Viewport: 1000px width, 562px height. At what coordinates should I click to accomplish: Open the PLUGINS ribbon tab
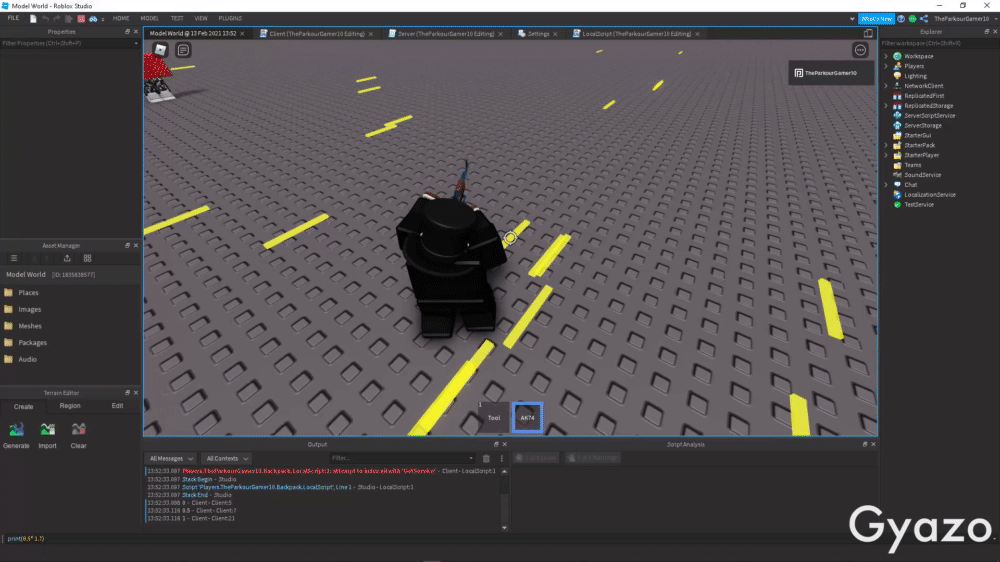tap(230, 18)
